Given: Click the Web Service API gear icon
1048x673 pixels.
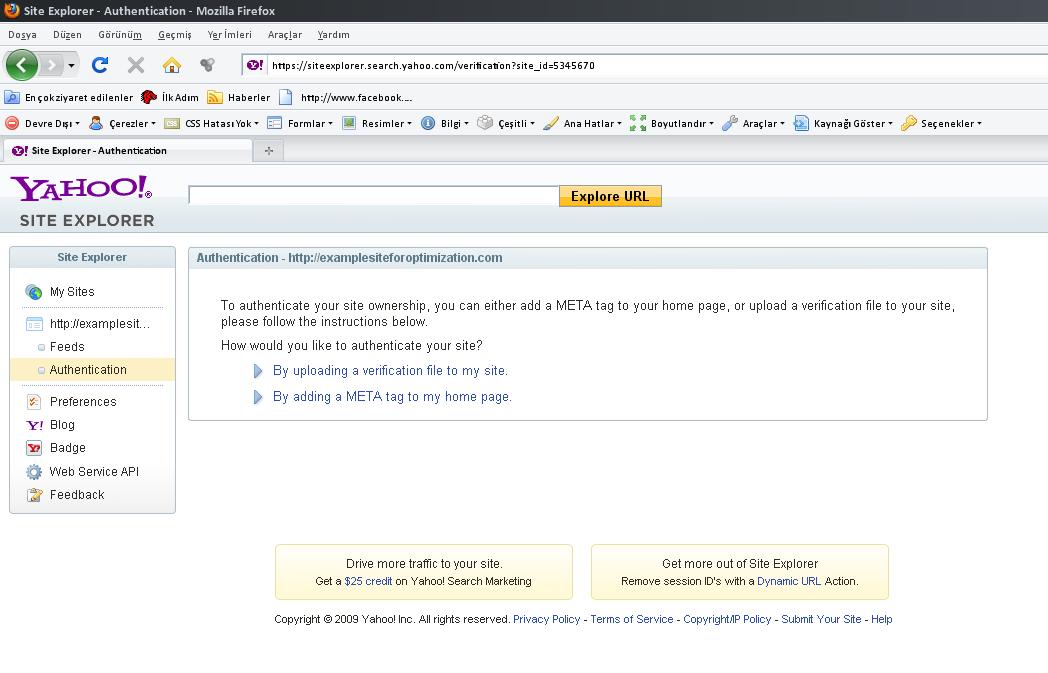Looking at the screenshot, I should click(x=33, y=472).
